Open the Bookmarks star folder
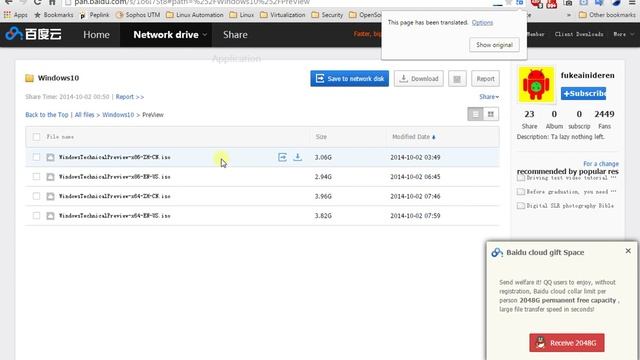The width and height of the screenshot is (640, 360). tap(54, 15)
